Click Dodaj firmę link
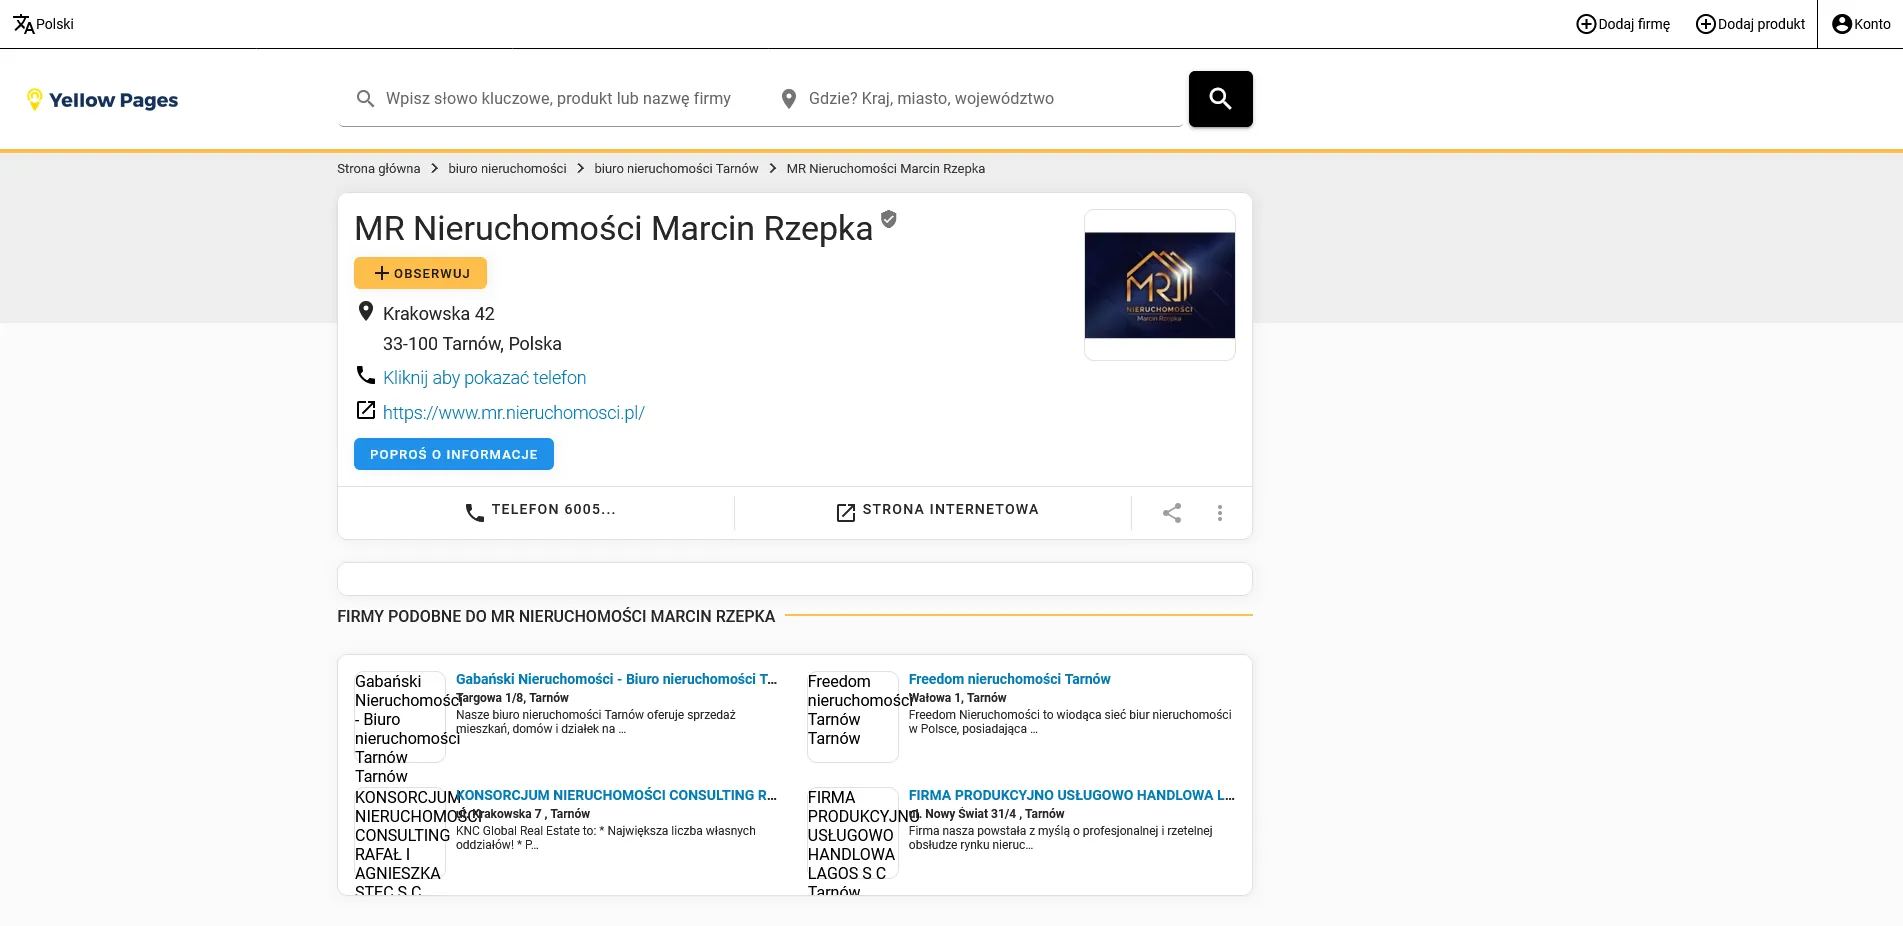1903x926 pixels. [1623, 24]
